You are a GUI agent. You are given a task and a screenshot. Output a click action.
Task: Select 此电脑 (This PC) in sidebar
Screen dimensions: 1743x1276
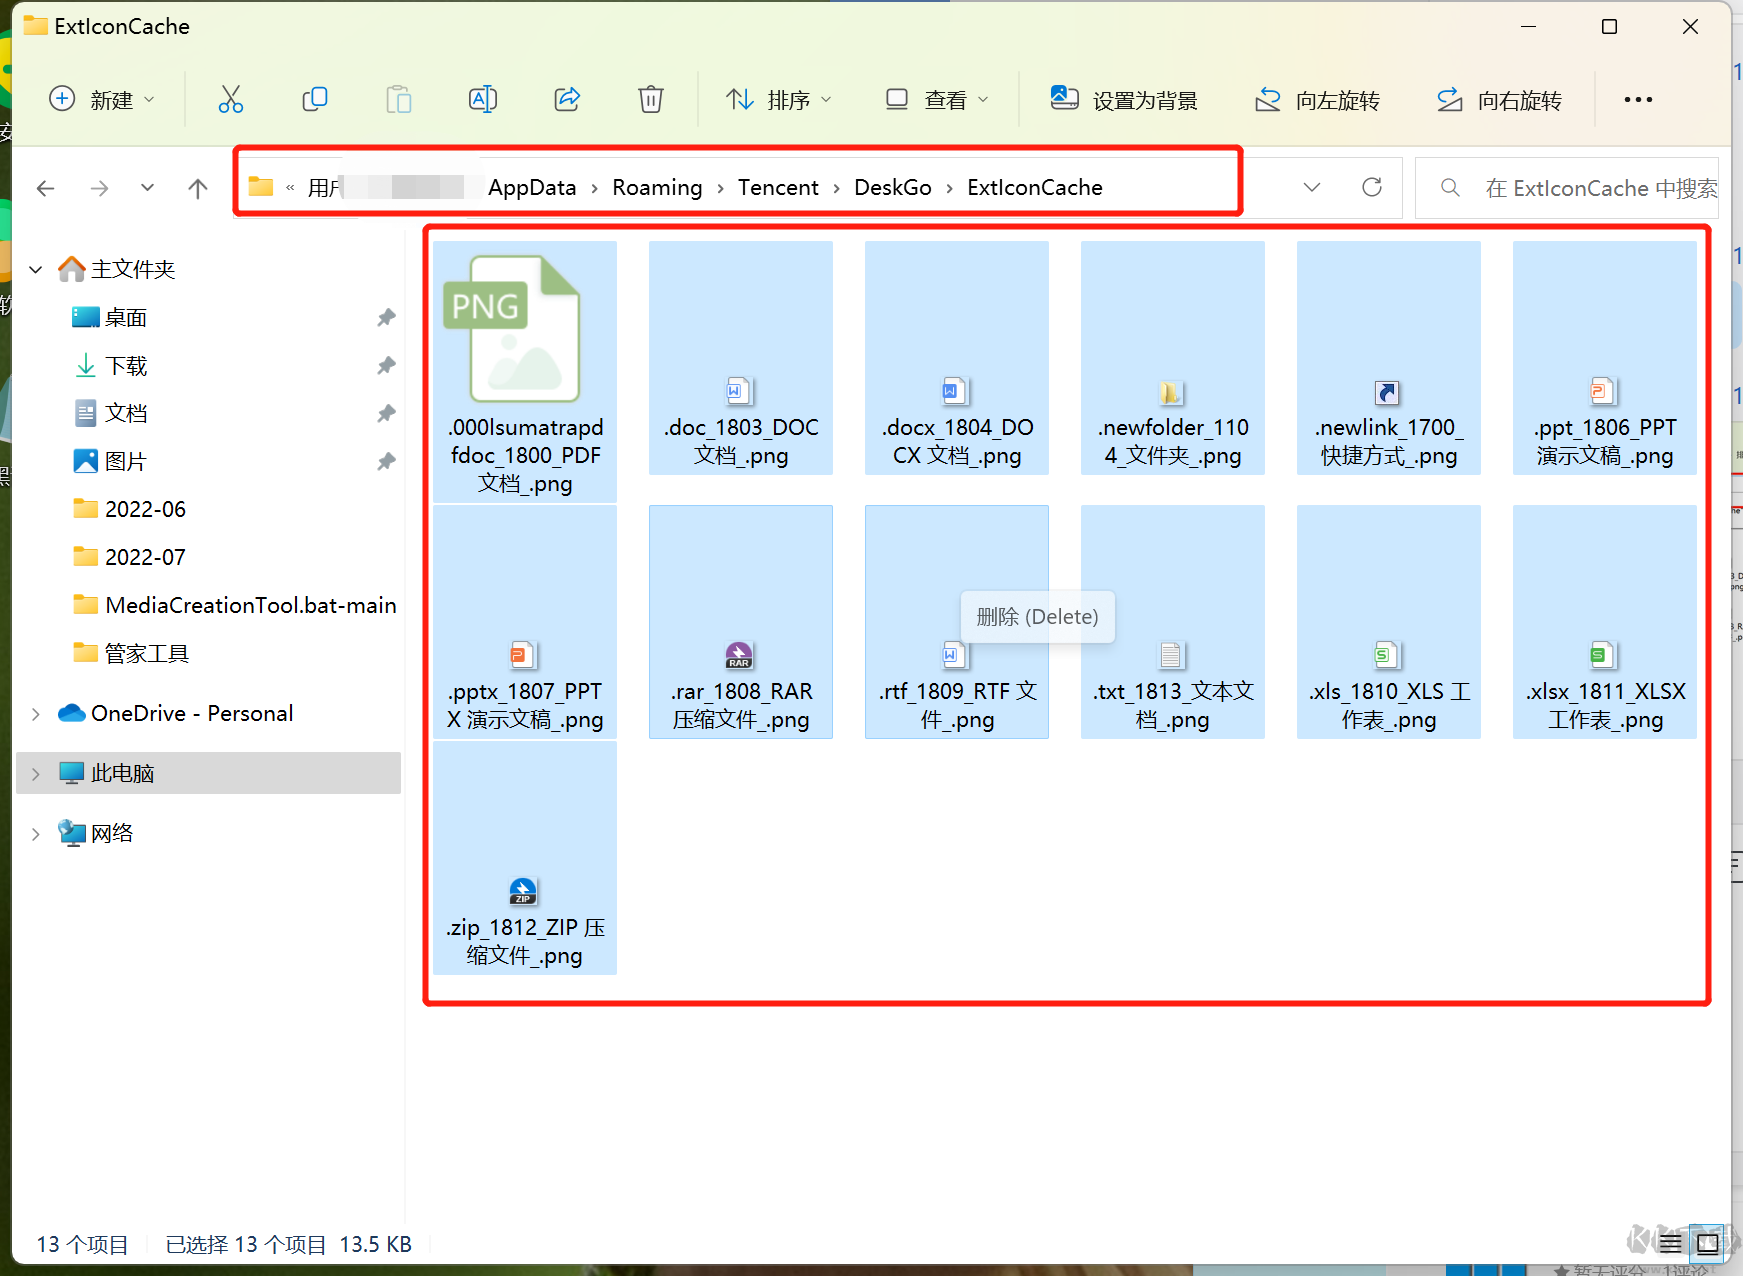[x=123, y=773]
